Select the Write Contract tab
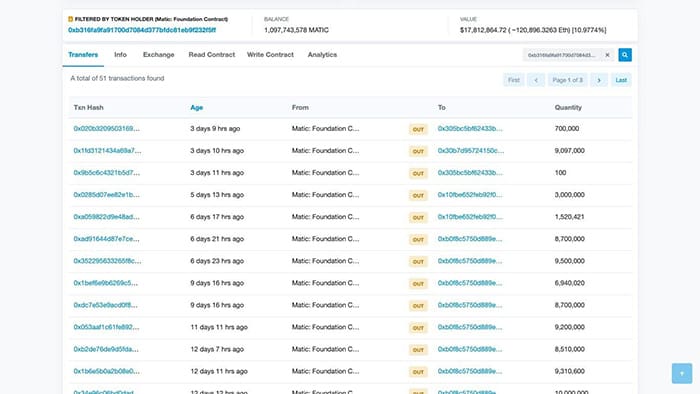Viewport: 700px width, 394px height. point(270,55)
